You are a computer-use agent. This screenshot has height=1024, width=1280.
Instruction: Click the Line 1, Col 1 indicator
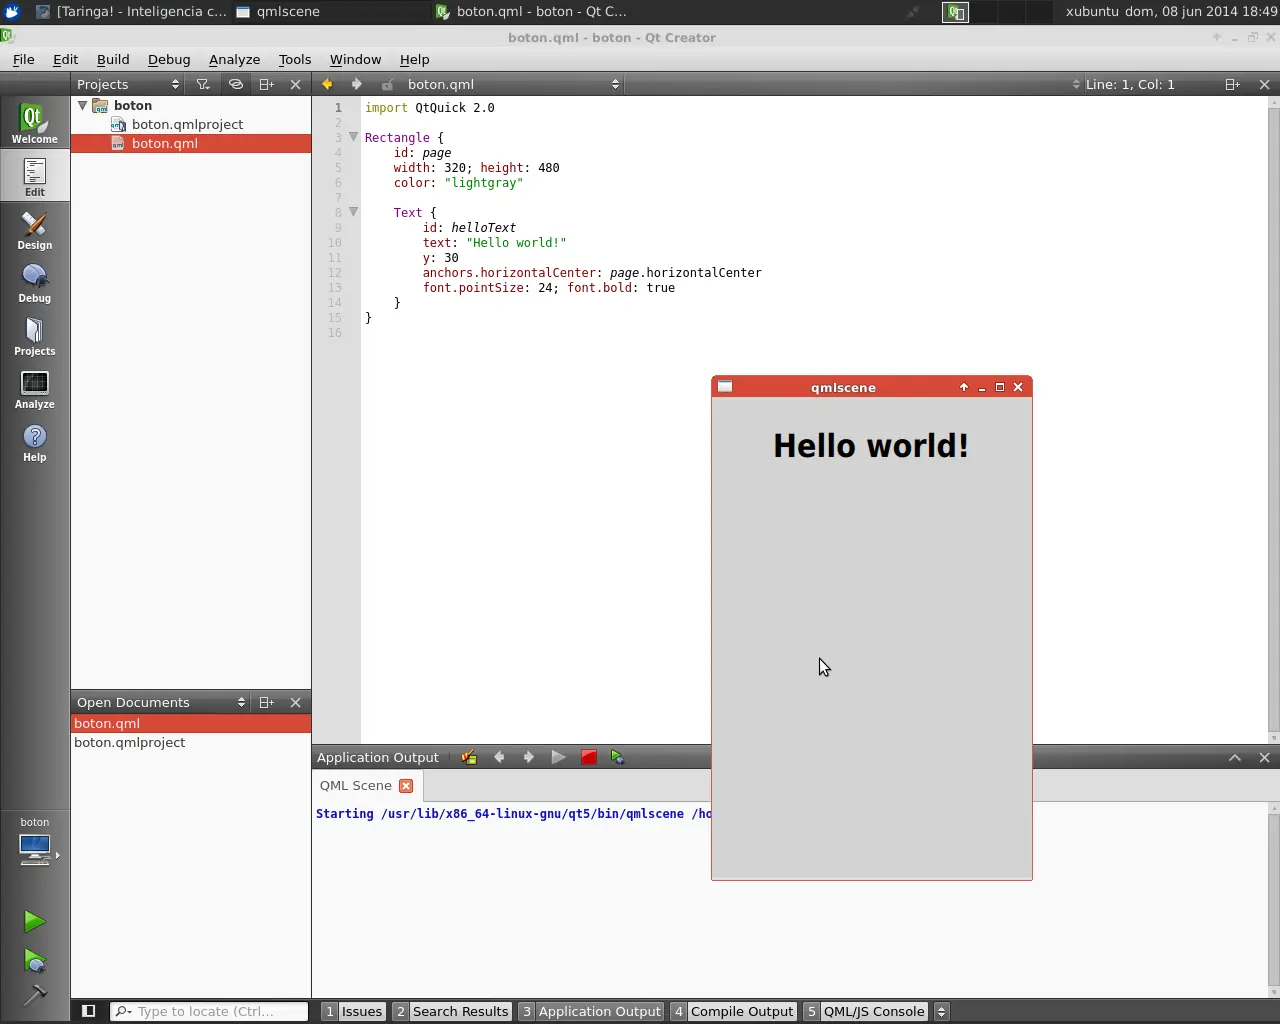click(1130, 85)
